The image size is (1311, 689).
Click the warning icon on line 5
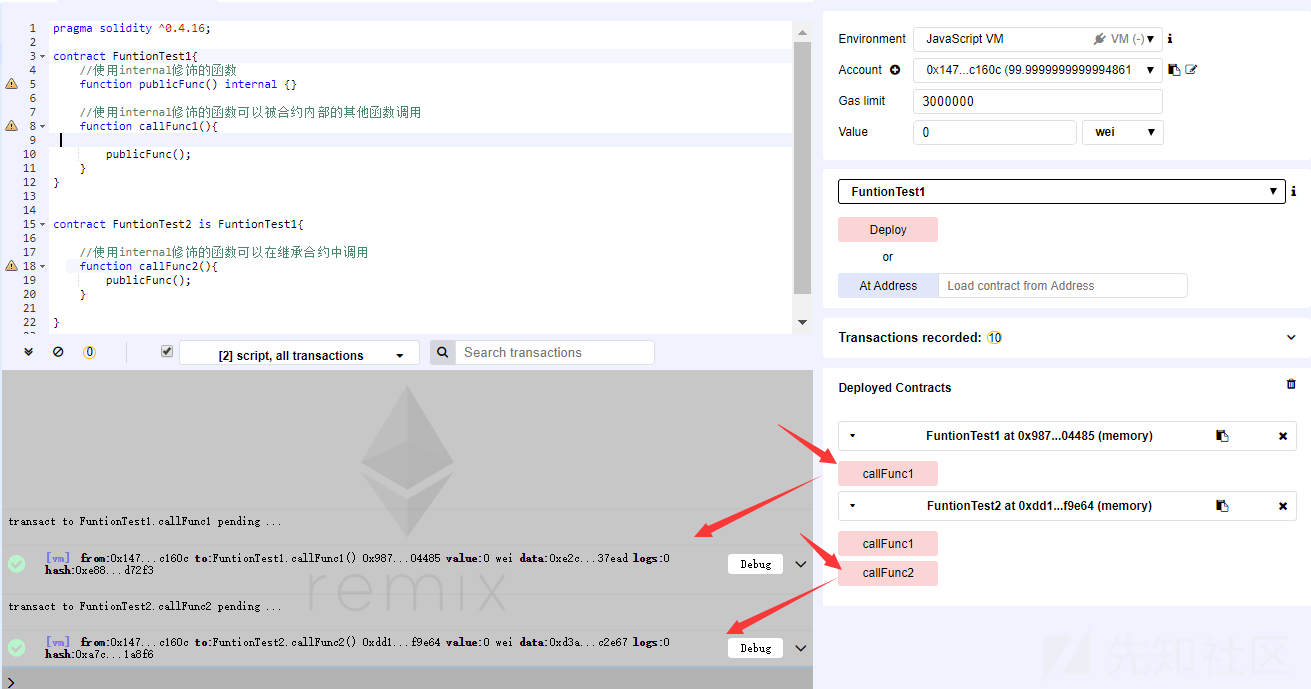[12, 84]
